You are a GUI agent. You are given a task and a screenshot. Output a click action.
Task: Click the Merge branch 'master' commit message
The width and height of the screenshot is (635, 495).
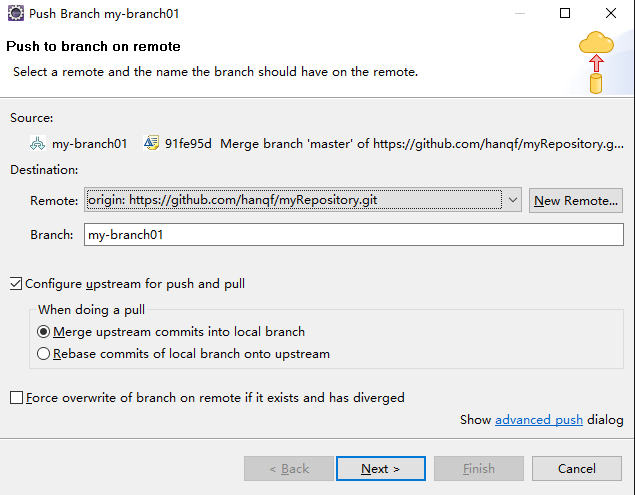click(422, 143)
